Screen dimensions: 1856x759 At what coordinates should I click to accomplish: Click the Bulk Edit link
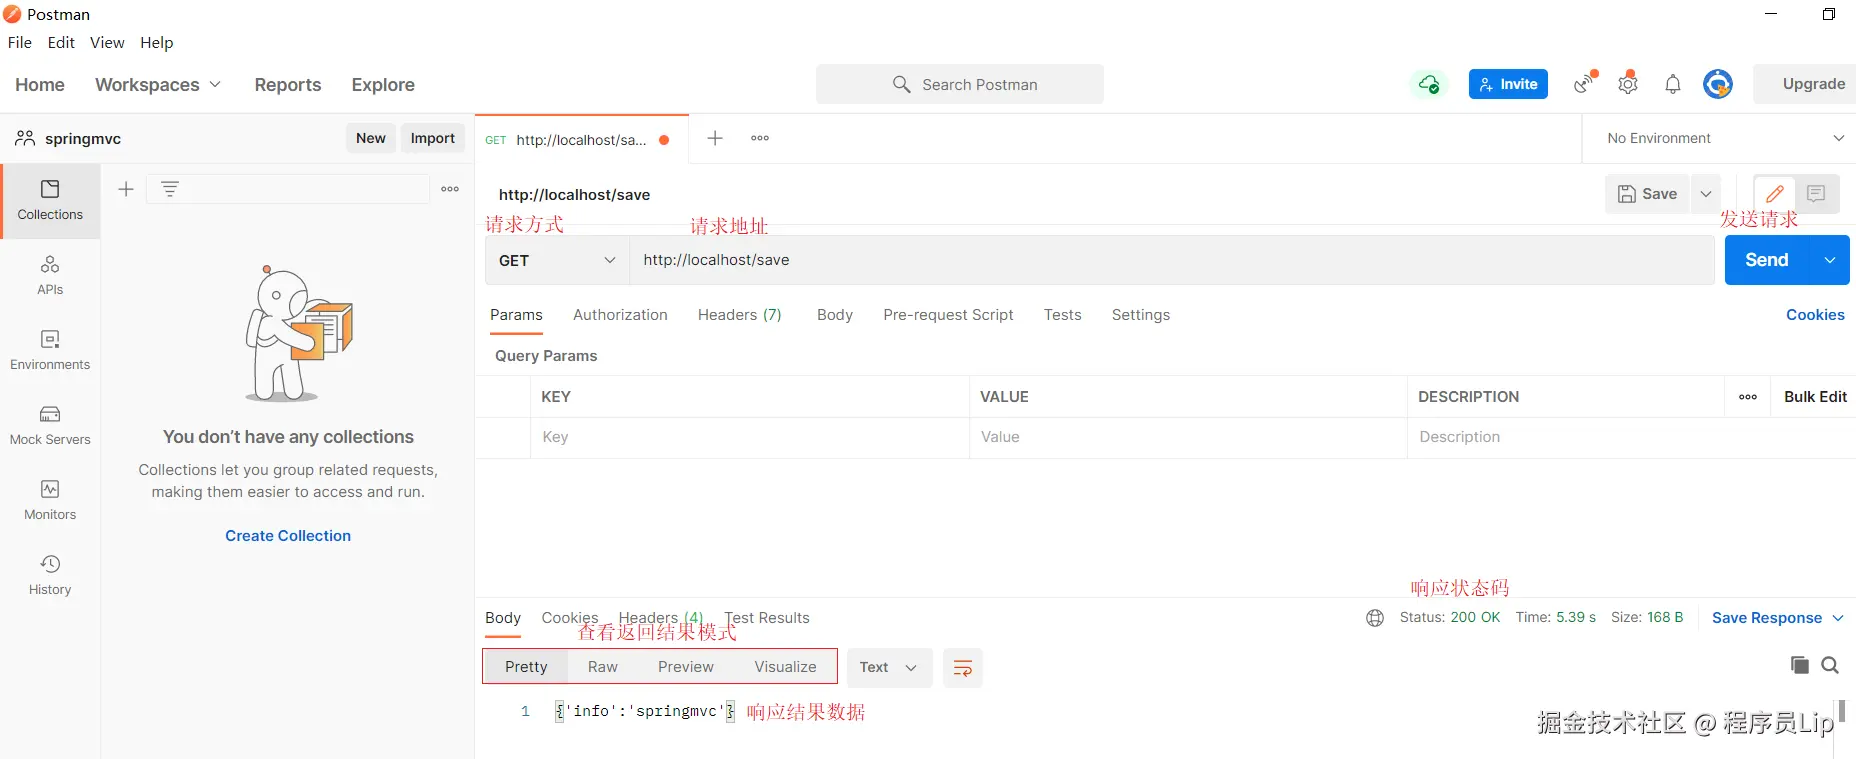[1815, 397]
